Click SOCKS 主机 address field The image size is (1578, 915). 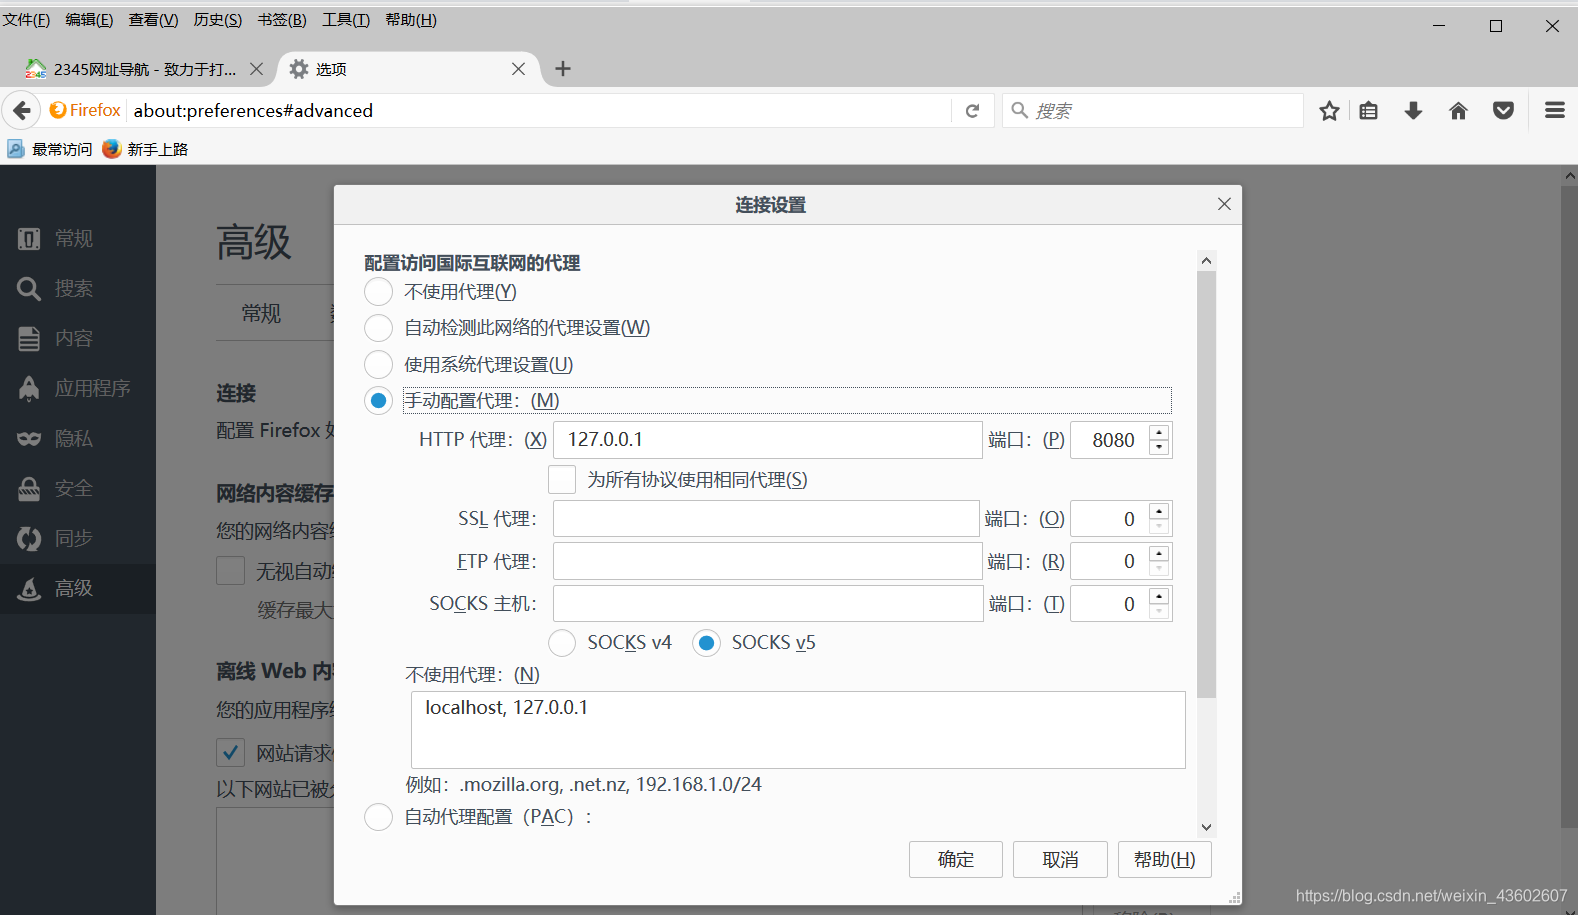click(768, 604)
